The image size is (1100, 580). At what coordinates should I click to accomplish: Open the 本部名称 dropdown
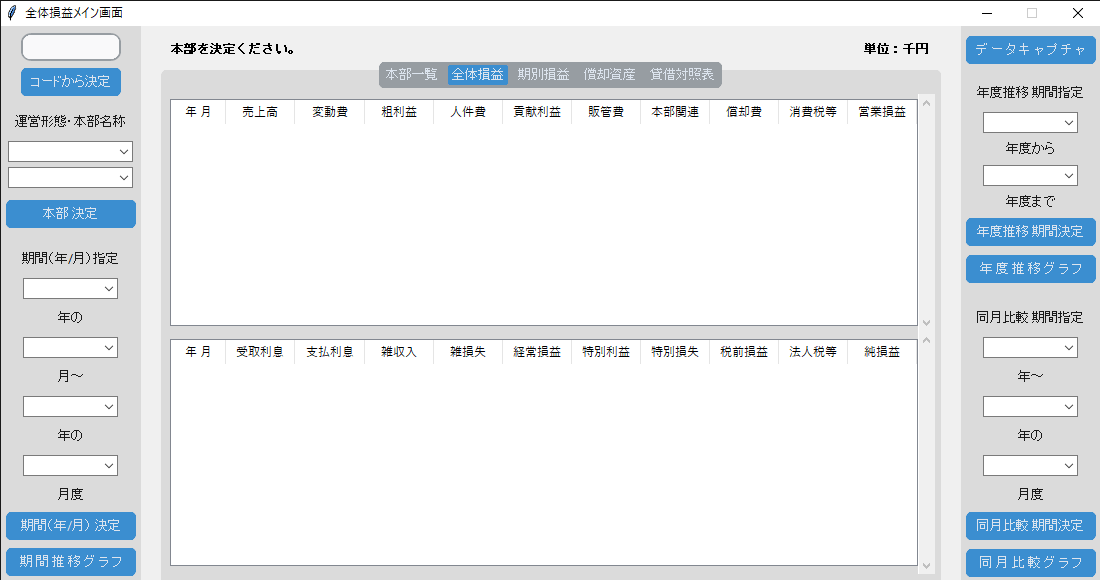click(x=70, y=177)
